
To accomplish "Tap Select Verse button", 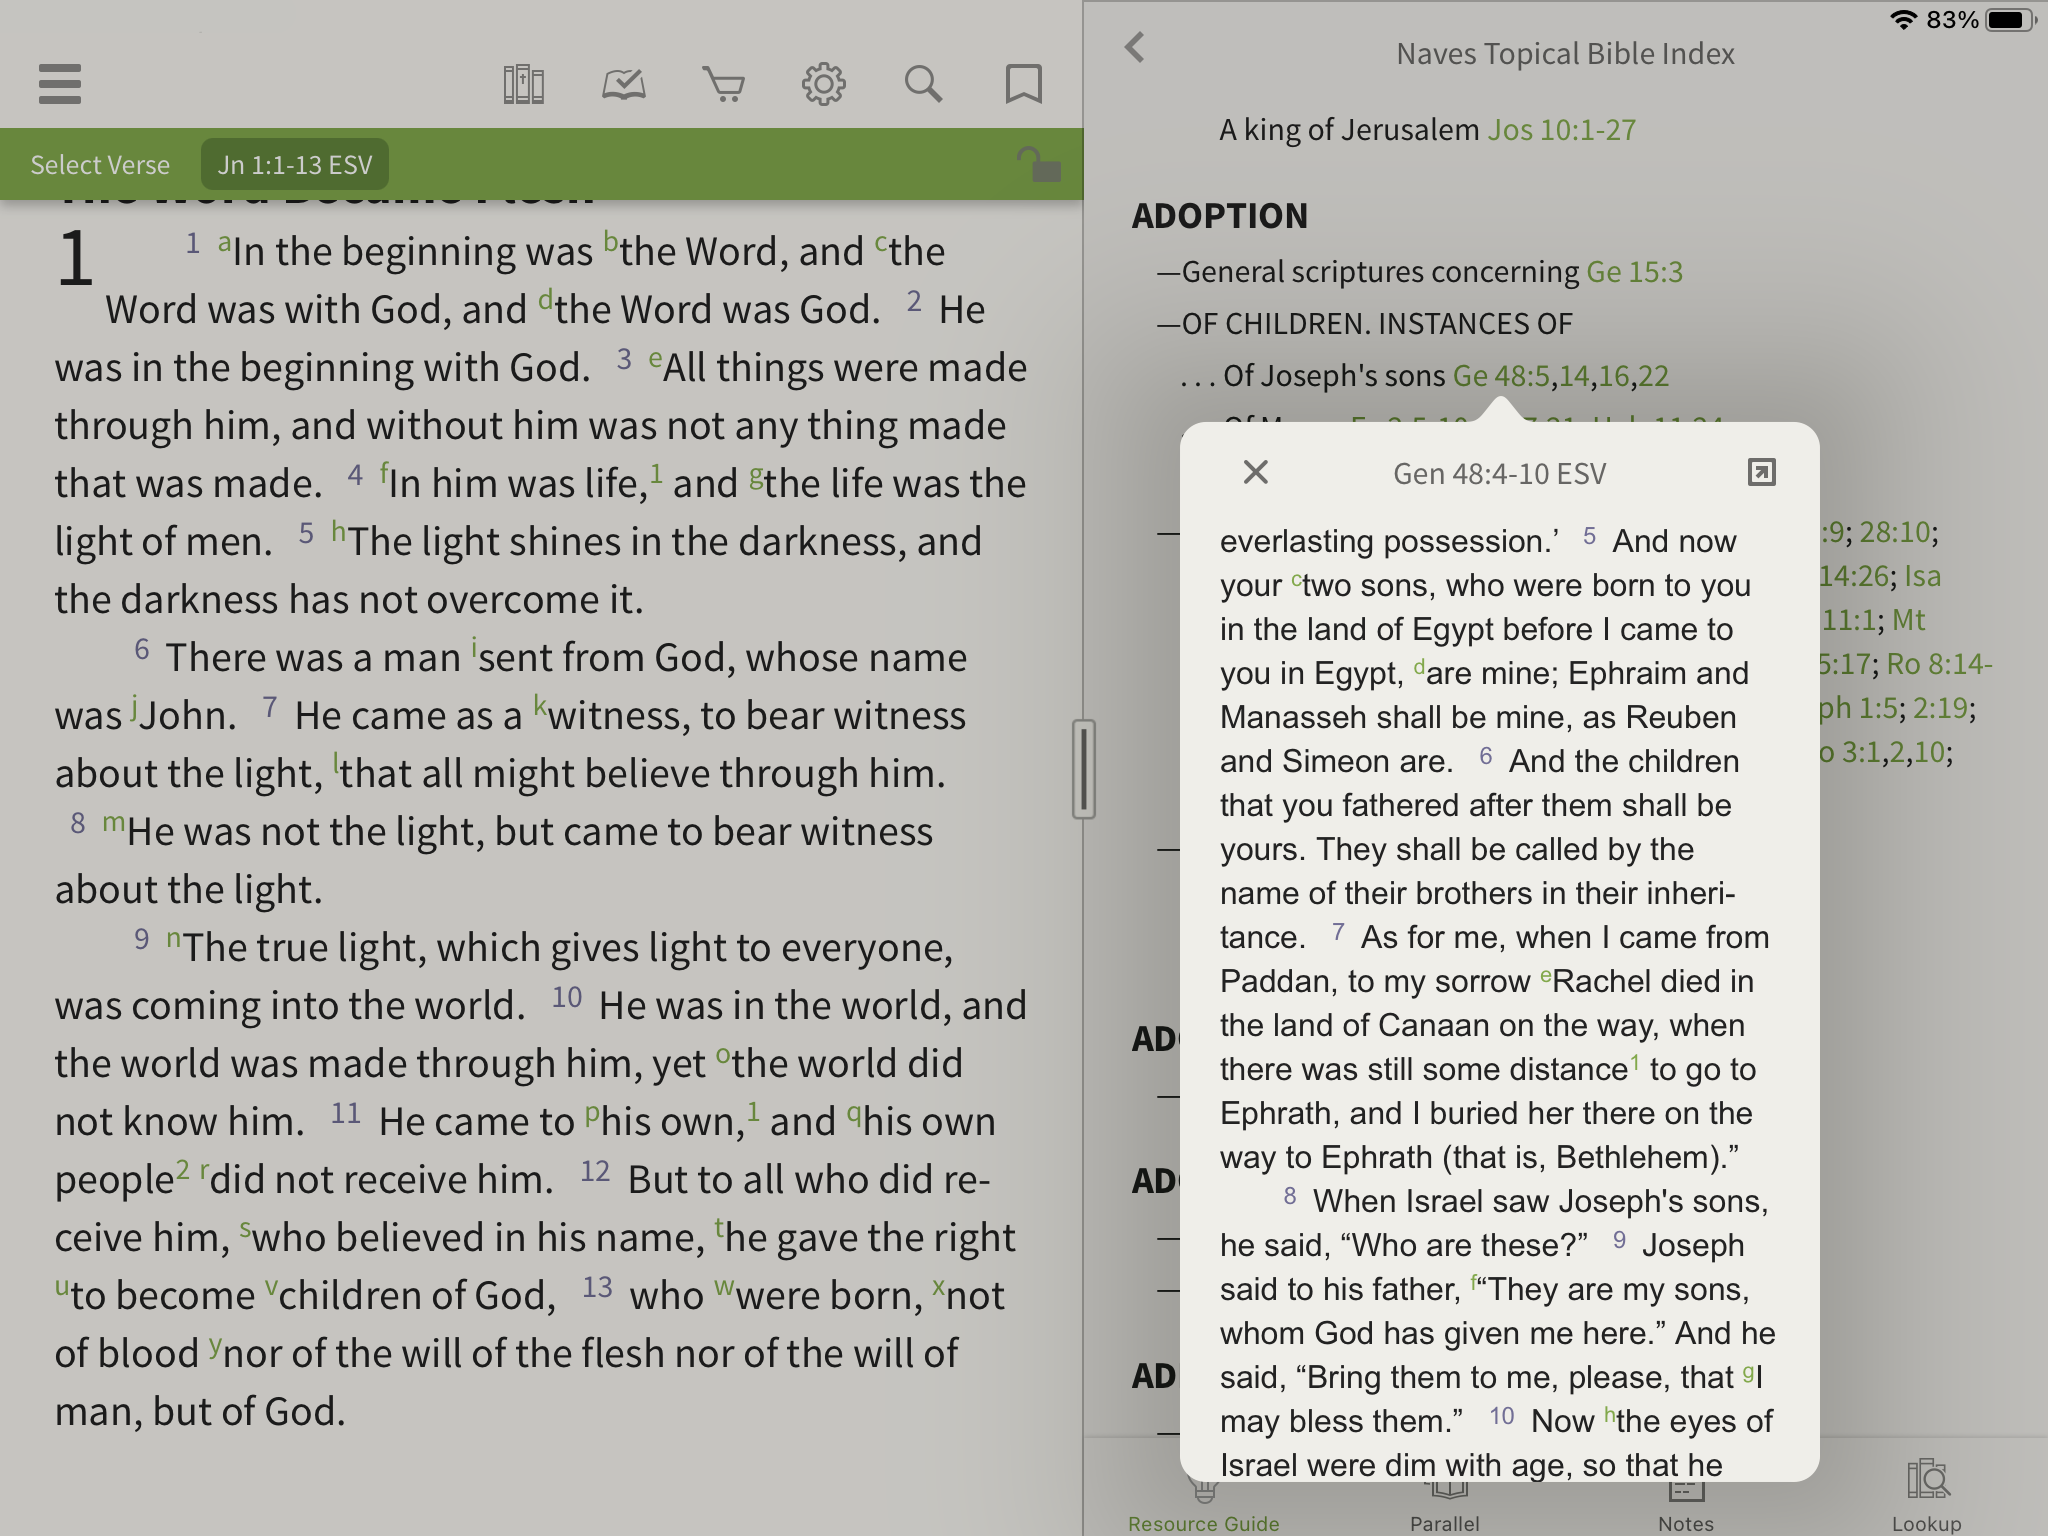I will pos(100,164).
